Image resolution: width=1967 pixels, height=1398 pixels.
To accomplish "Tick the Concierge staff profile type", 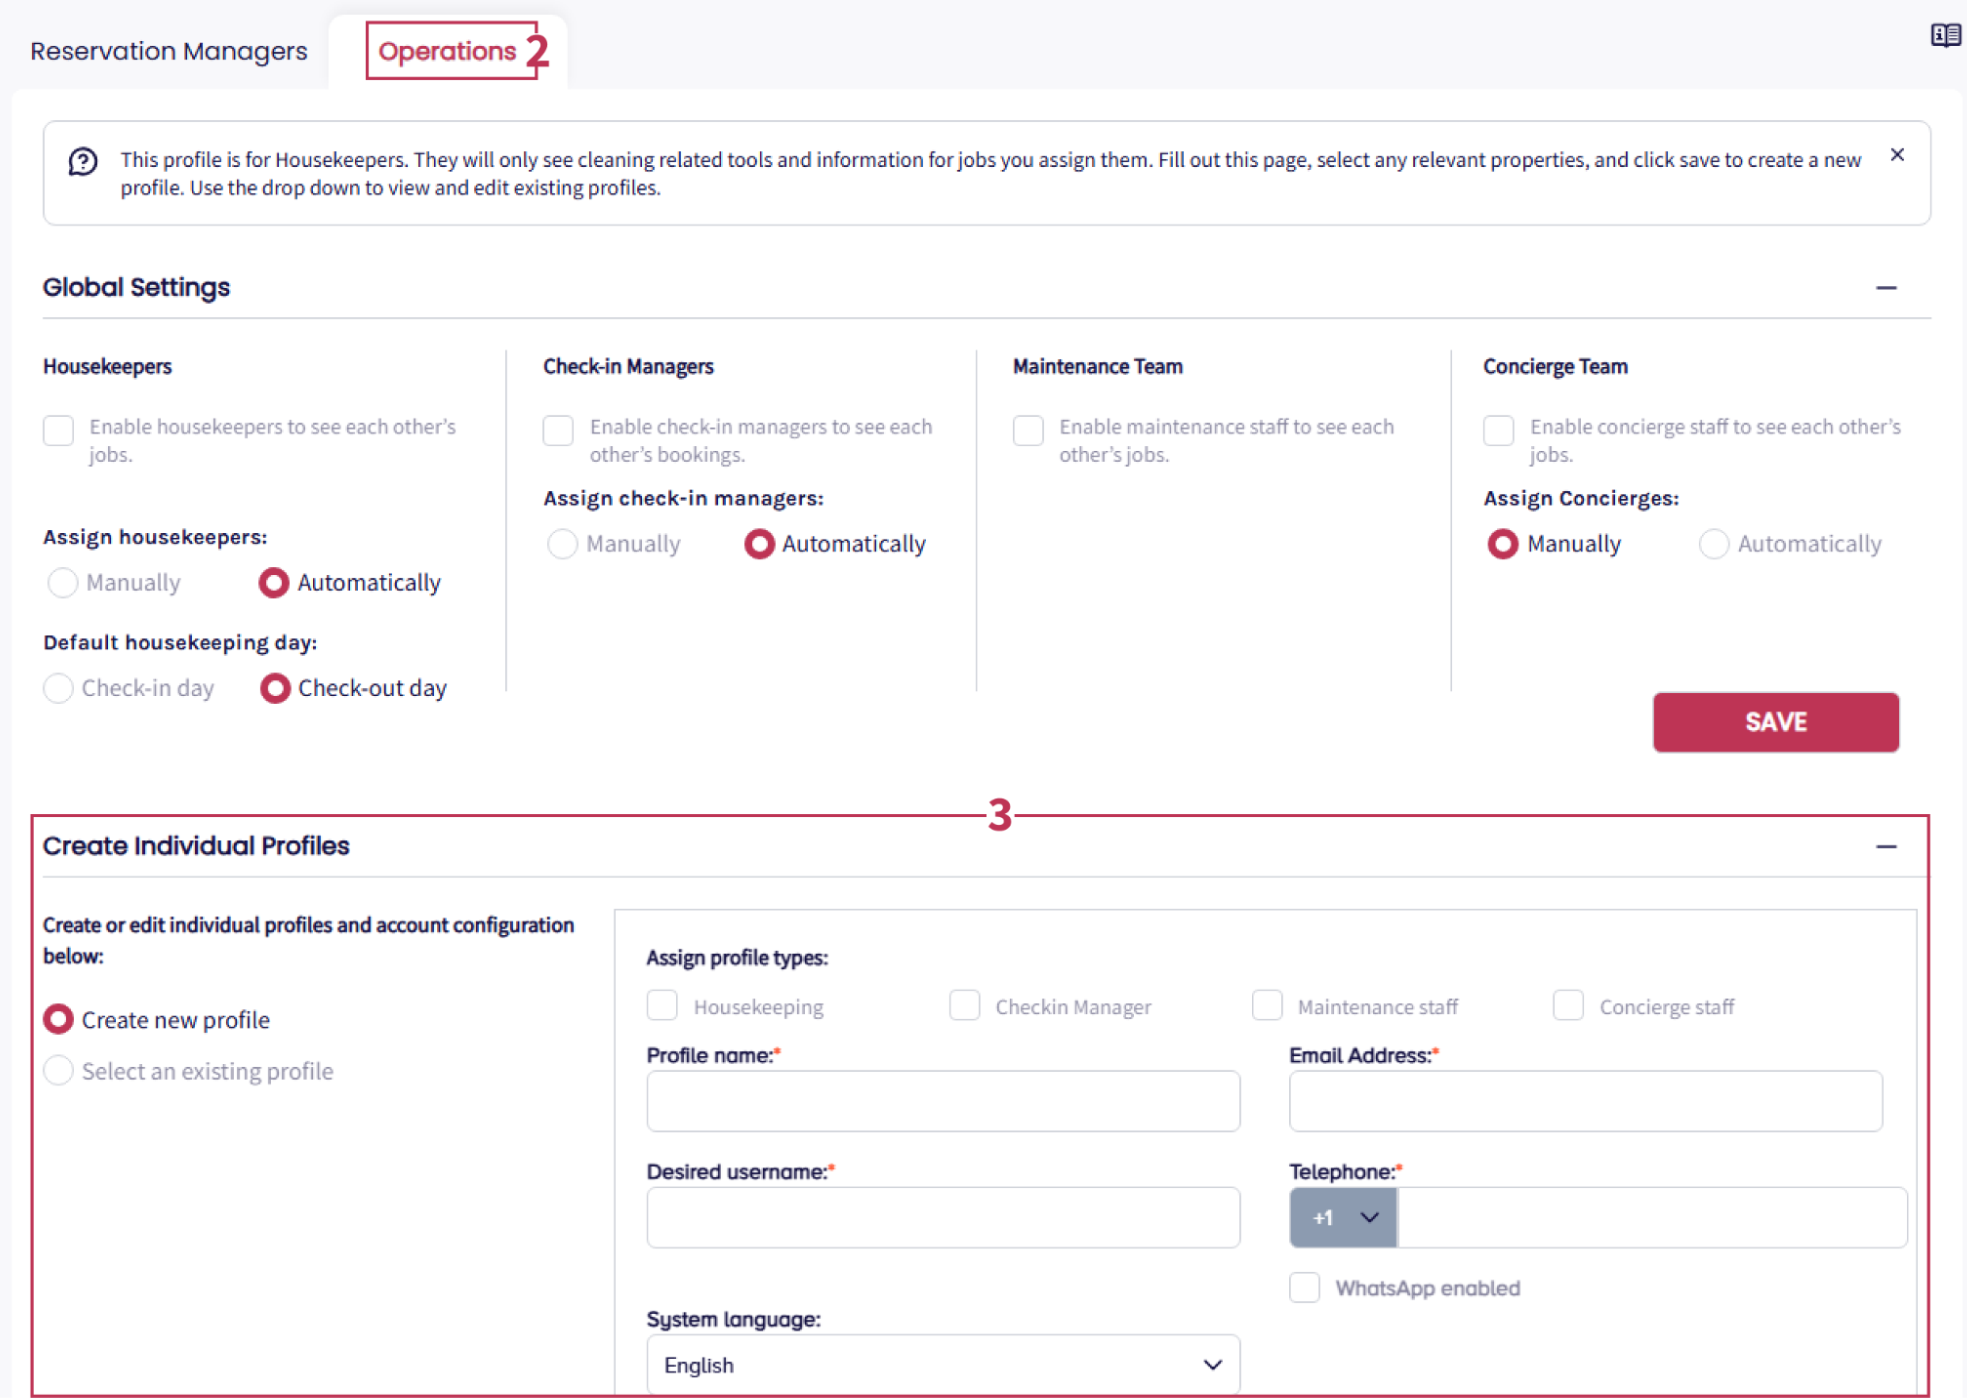I will (x=1568, y=1005).
